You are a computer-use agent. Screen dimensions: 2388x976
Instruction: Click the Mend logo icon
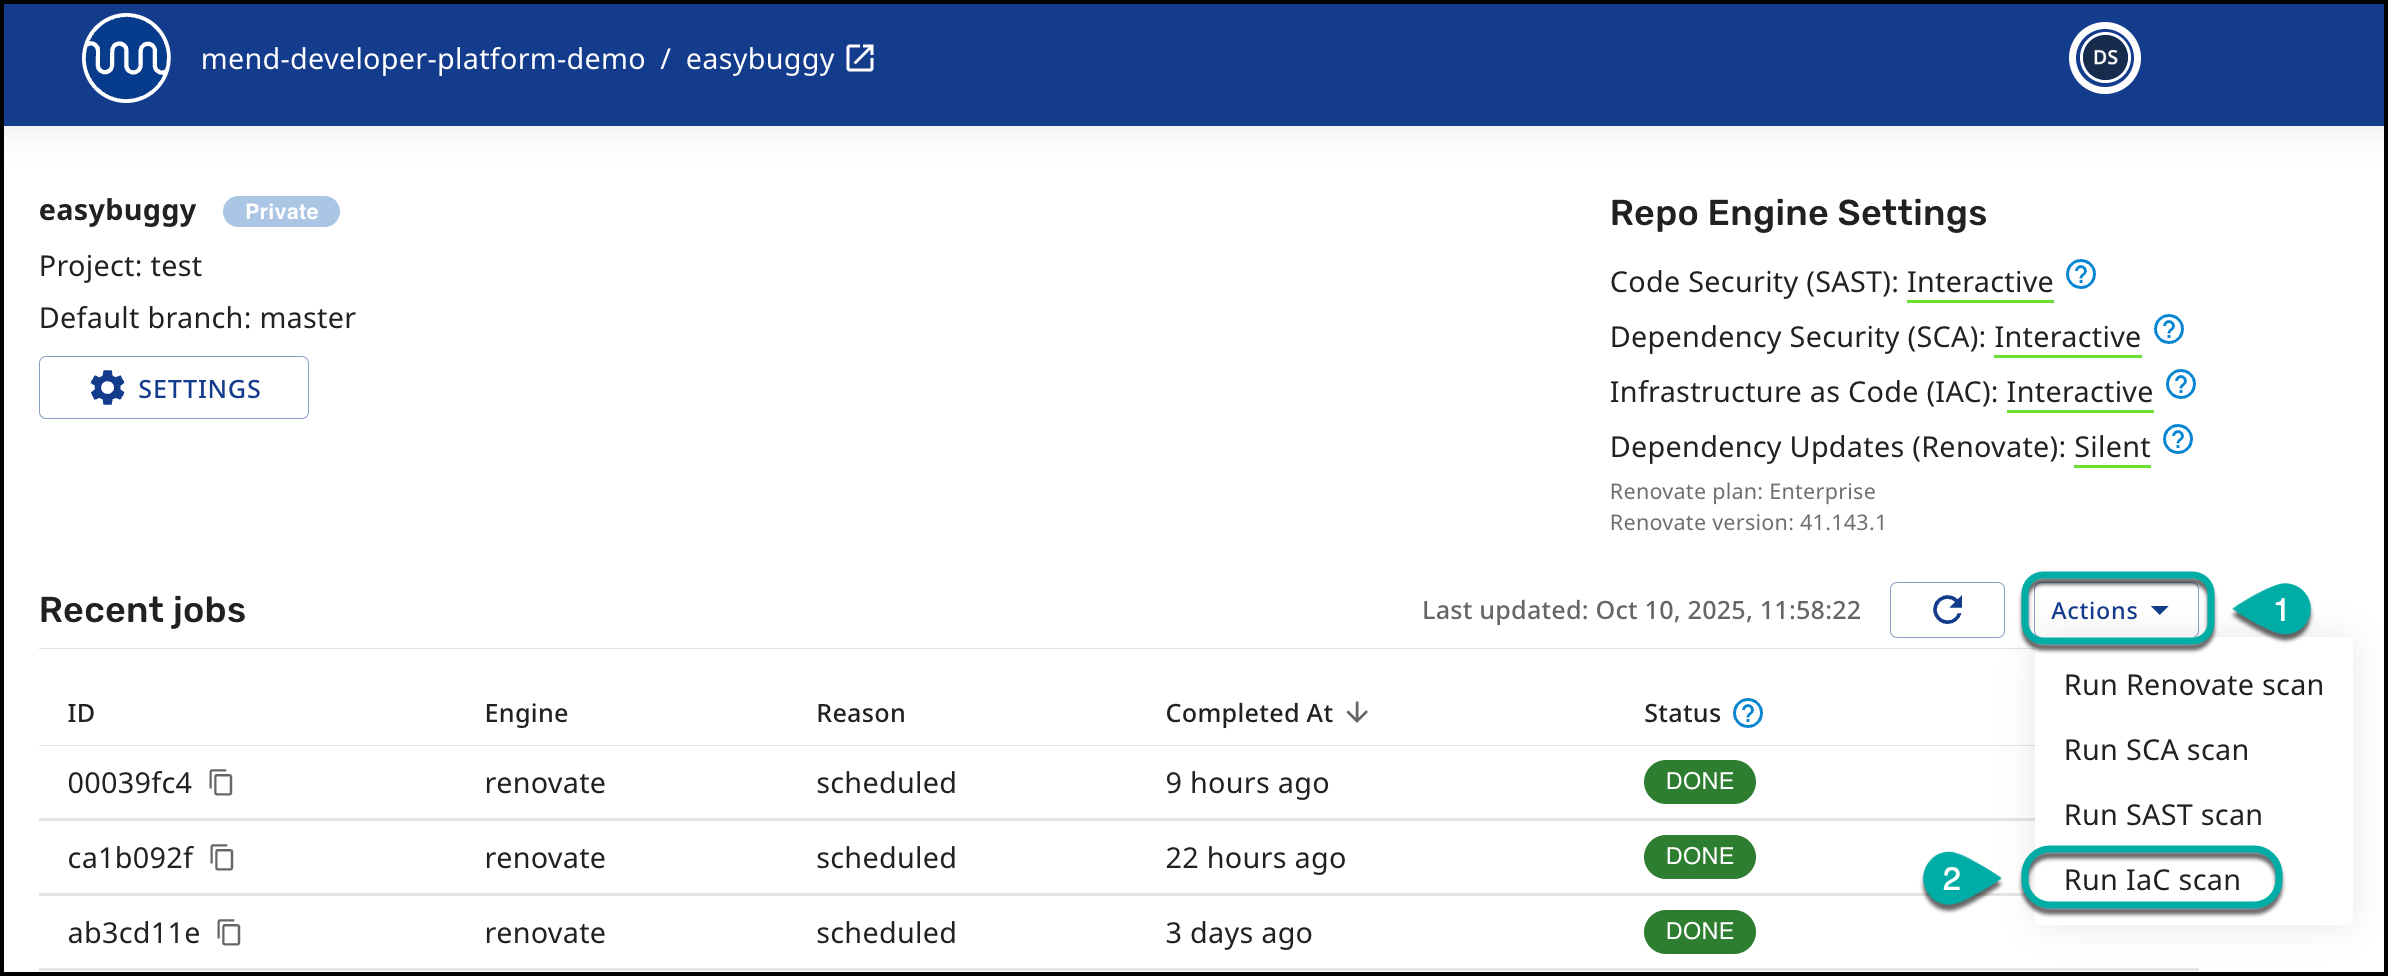tap(126, 58)
